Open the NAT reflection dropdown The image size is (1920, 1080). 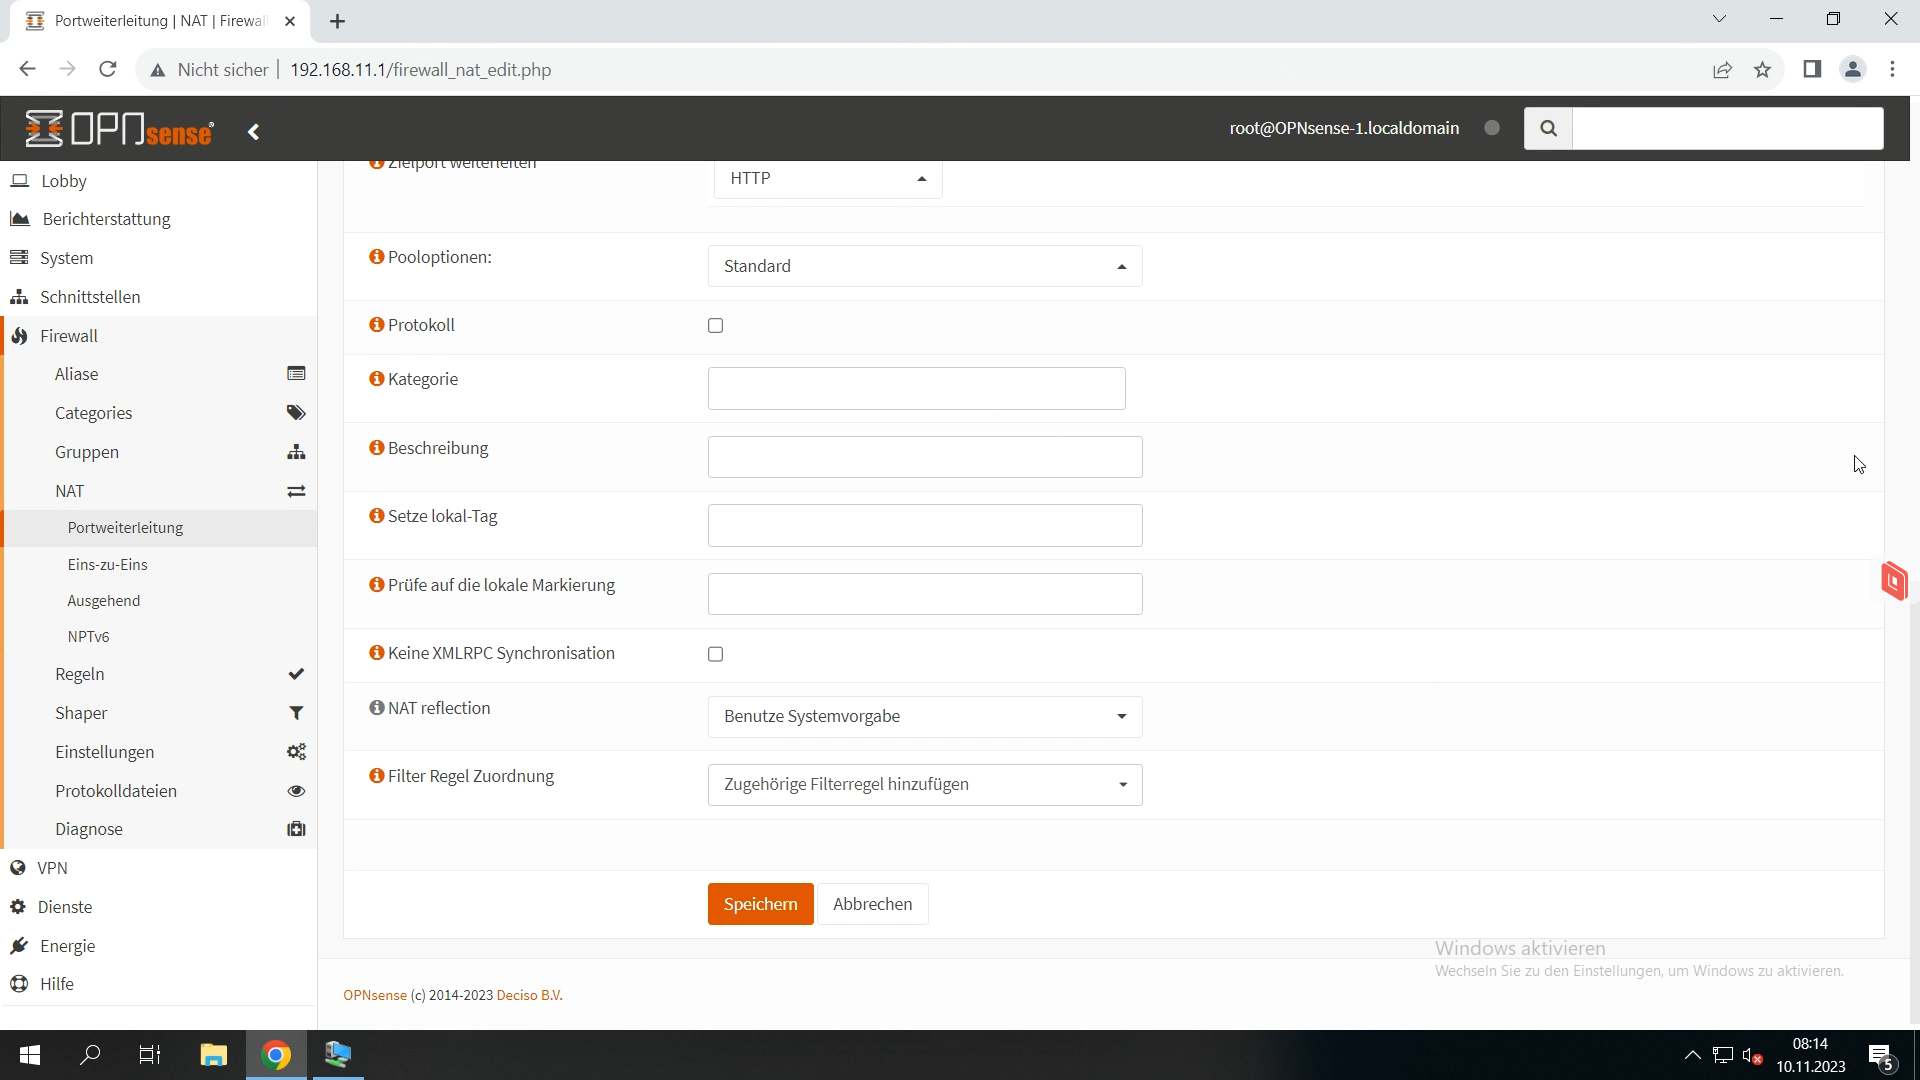tap(924, 716)
